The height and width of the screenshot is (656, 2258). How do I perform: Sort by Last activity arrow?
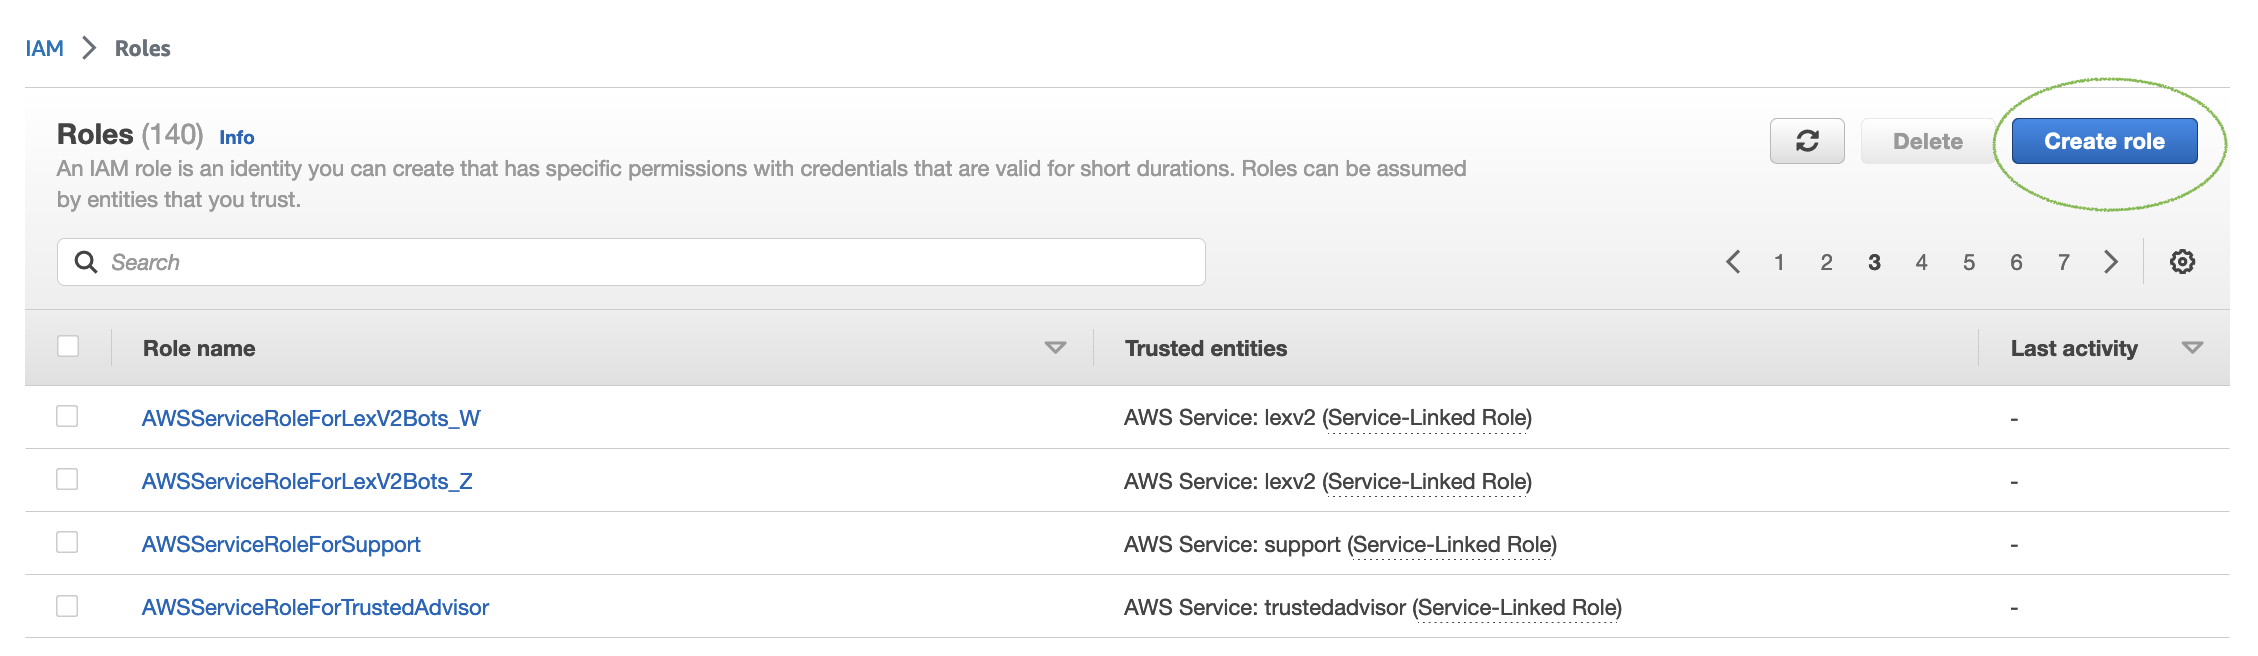coord(2192,348)
